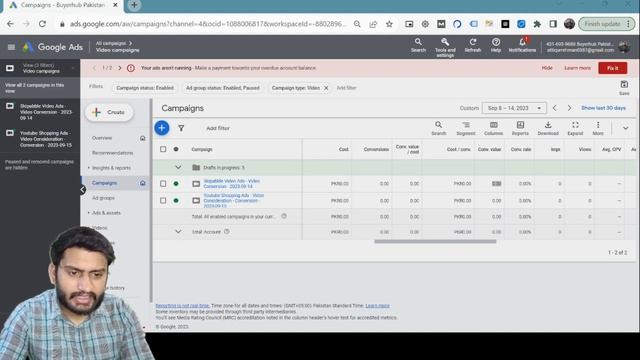Open Recommendations in sidebar
This screenshot has height=360, width=640.
click(113, 153)
